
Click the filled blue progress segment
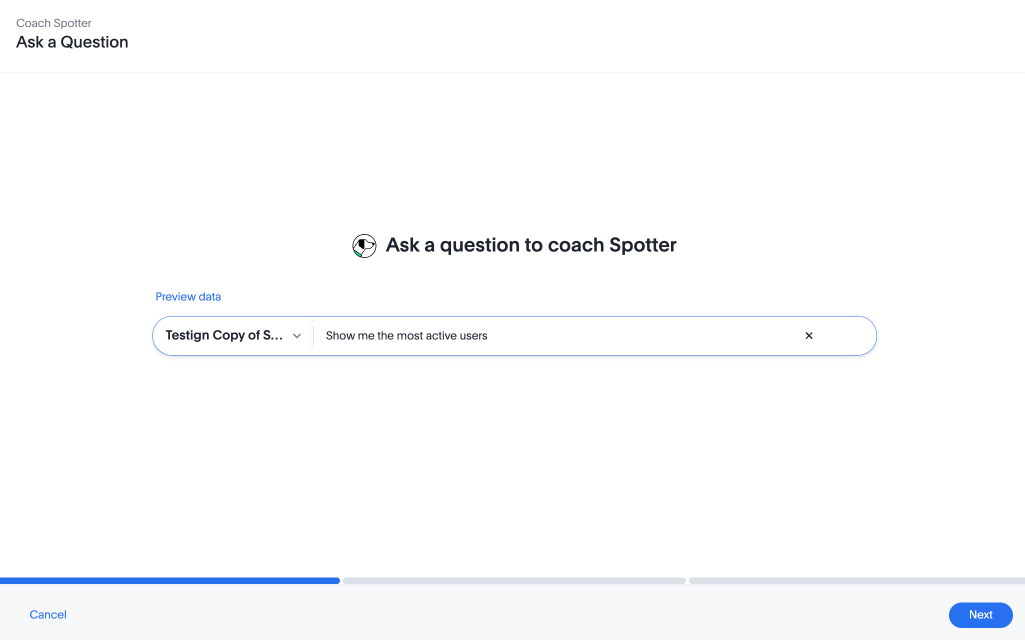170,580
